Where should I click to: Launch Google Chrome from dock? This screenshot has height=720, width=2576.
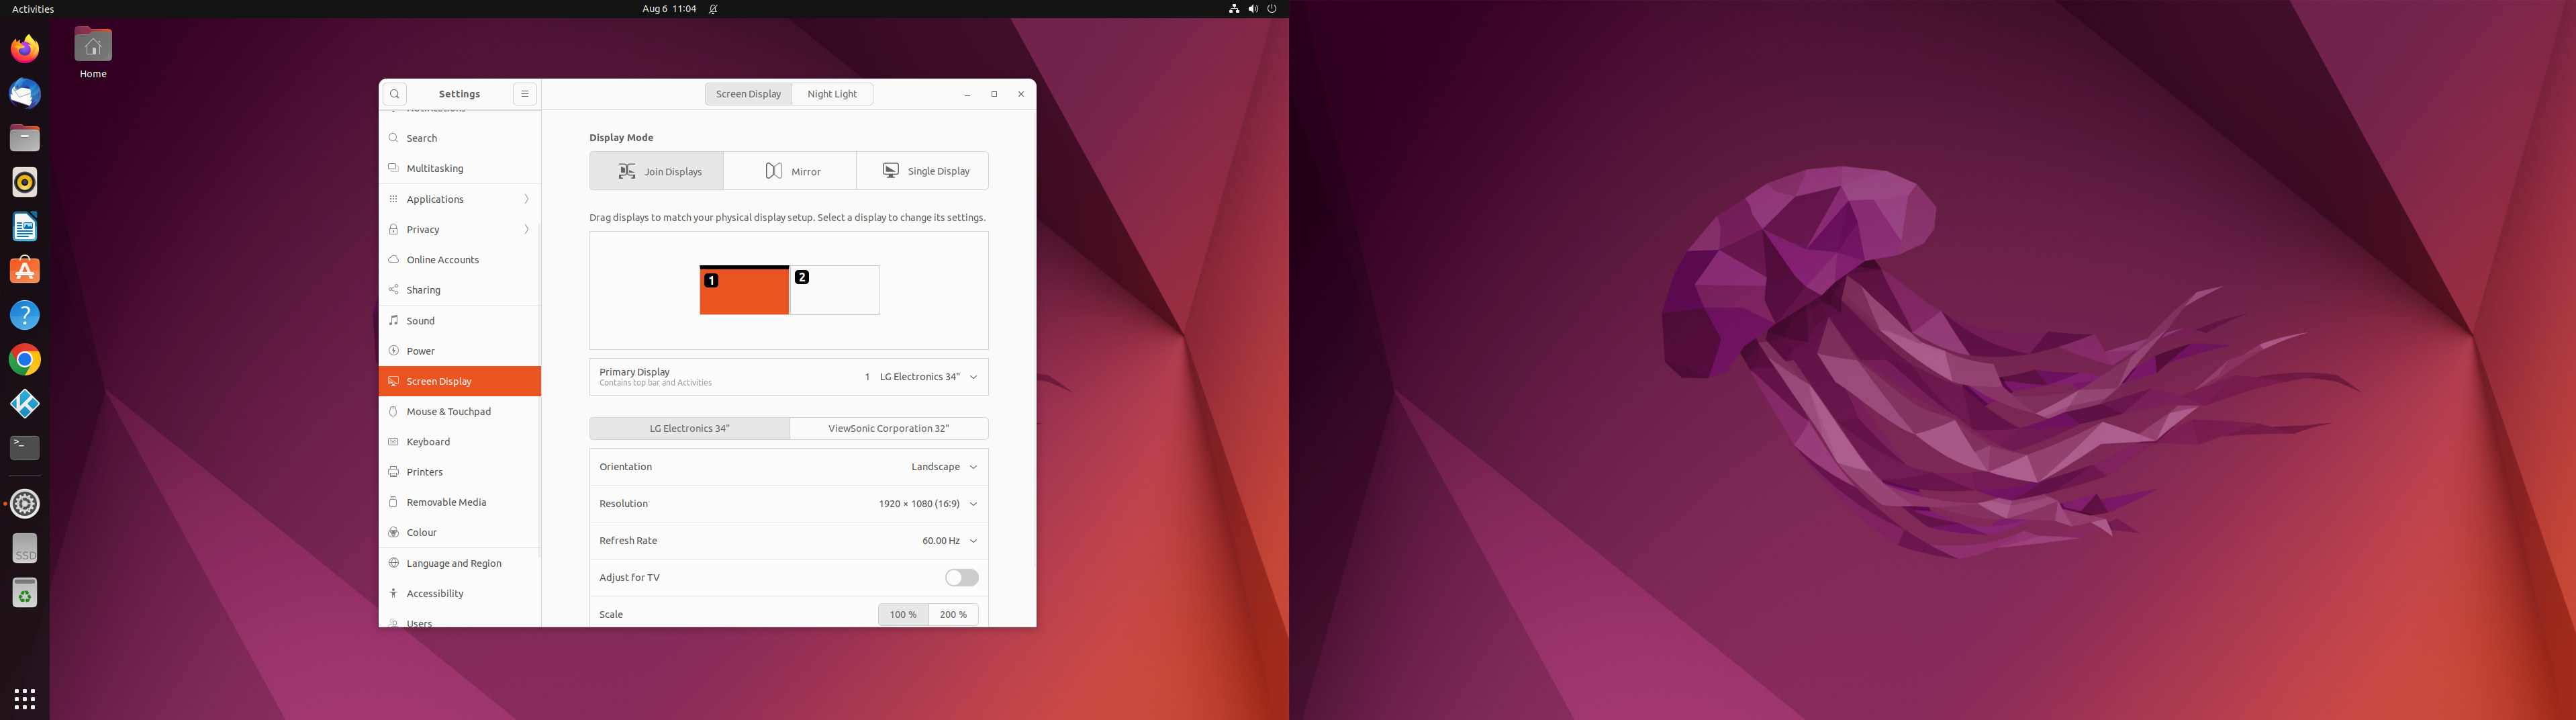[x=25, y=360]
